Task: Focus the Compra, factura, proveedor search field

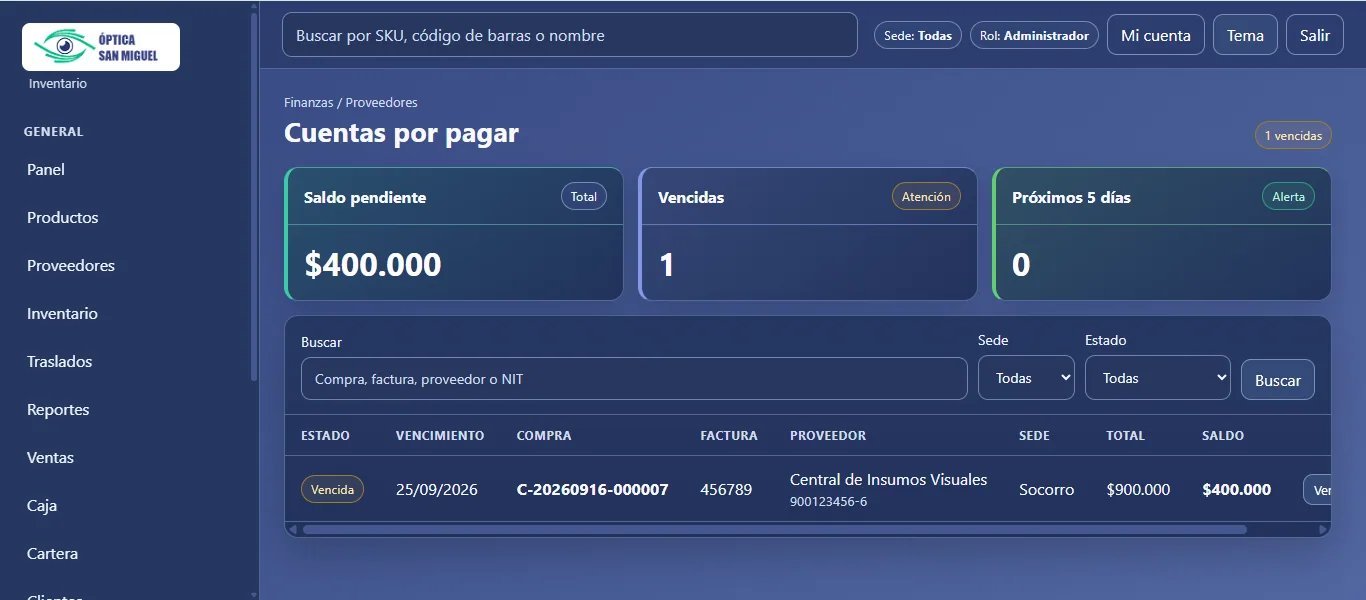Action: [634, 379]
